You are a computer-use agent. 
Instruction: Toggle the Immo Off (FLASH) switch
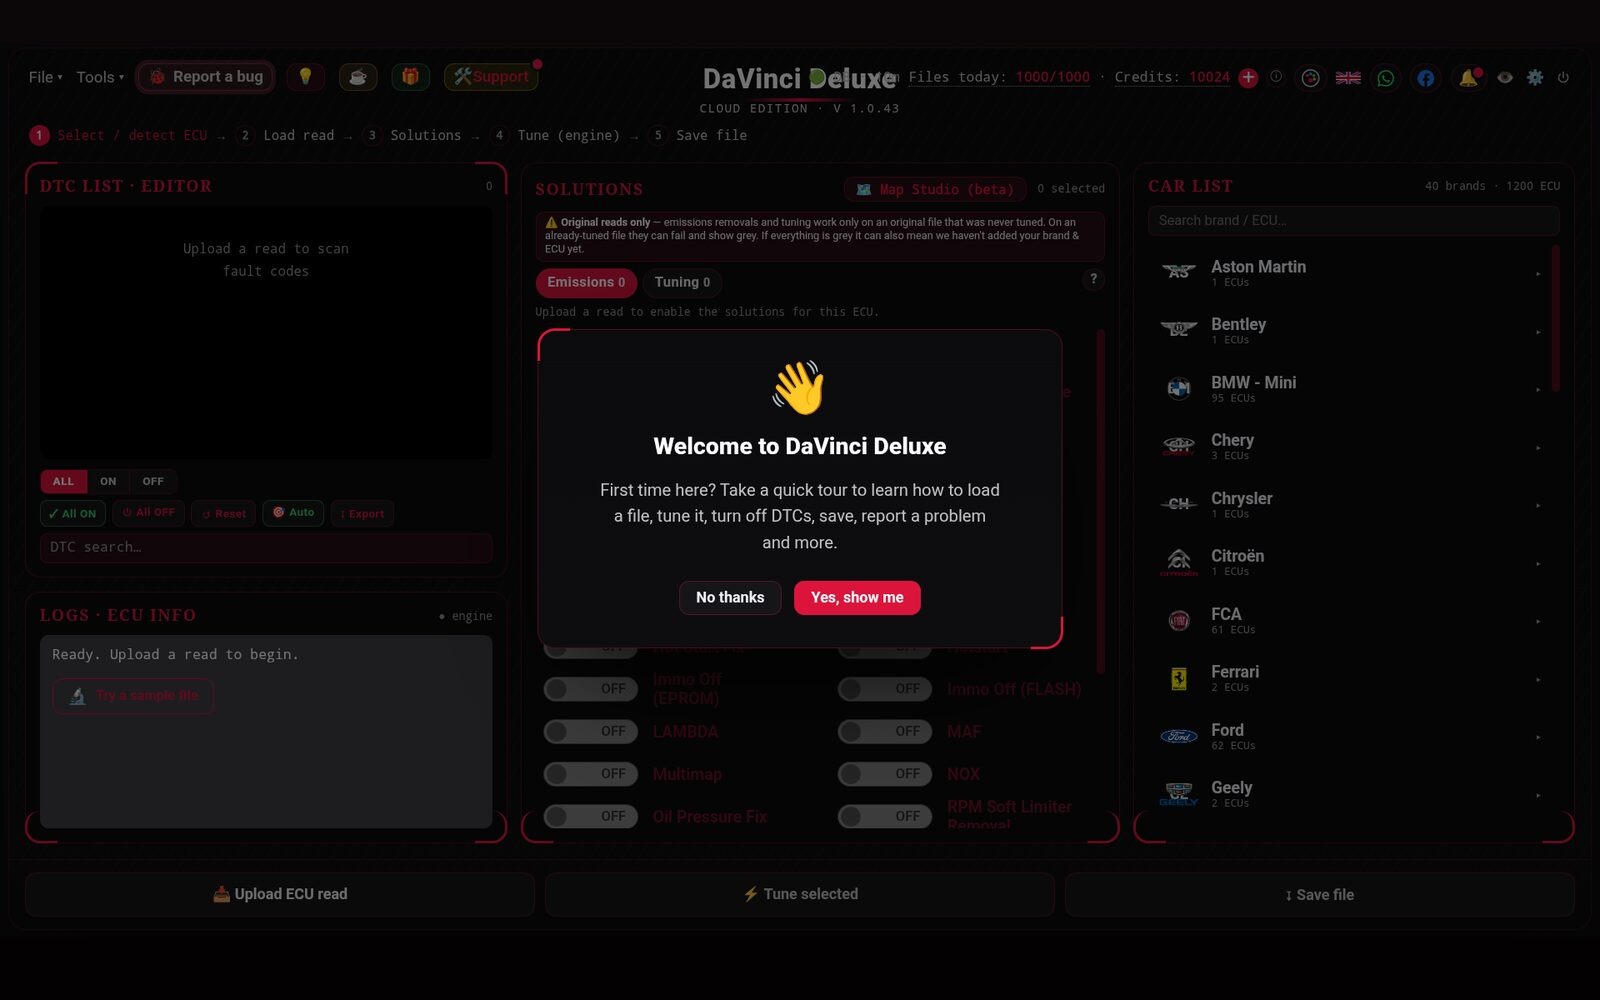tap(885, 689)
